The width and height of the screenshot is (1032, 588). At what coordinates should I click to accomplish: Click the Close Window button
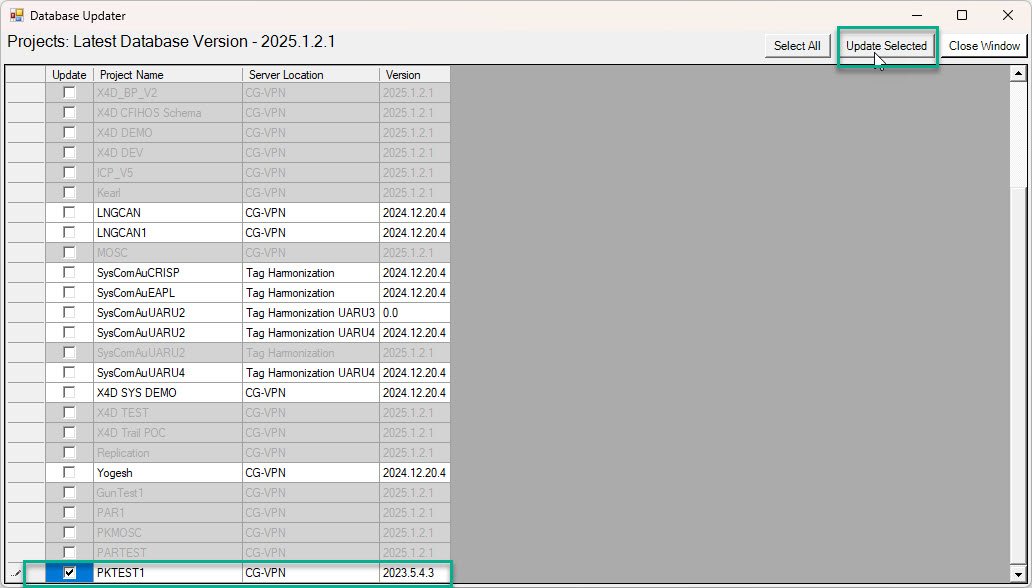tap(984, 46)
